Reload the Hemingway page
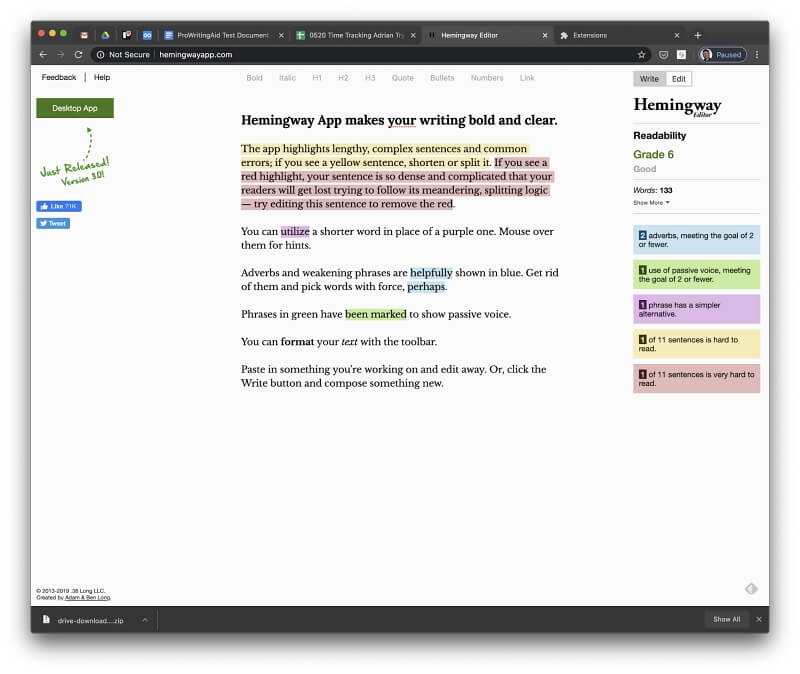 [x=78, y=55]
